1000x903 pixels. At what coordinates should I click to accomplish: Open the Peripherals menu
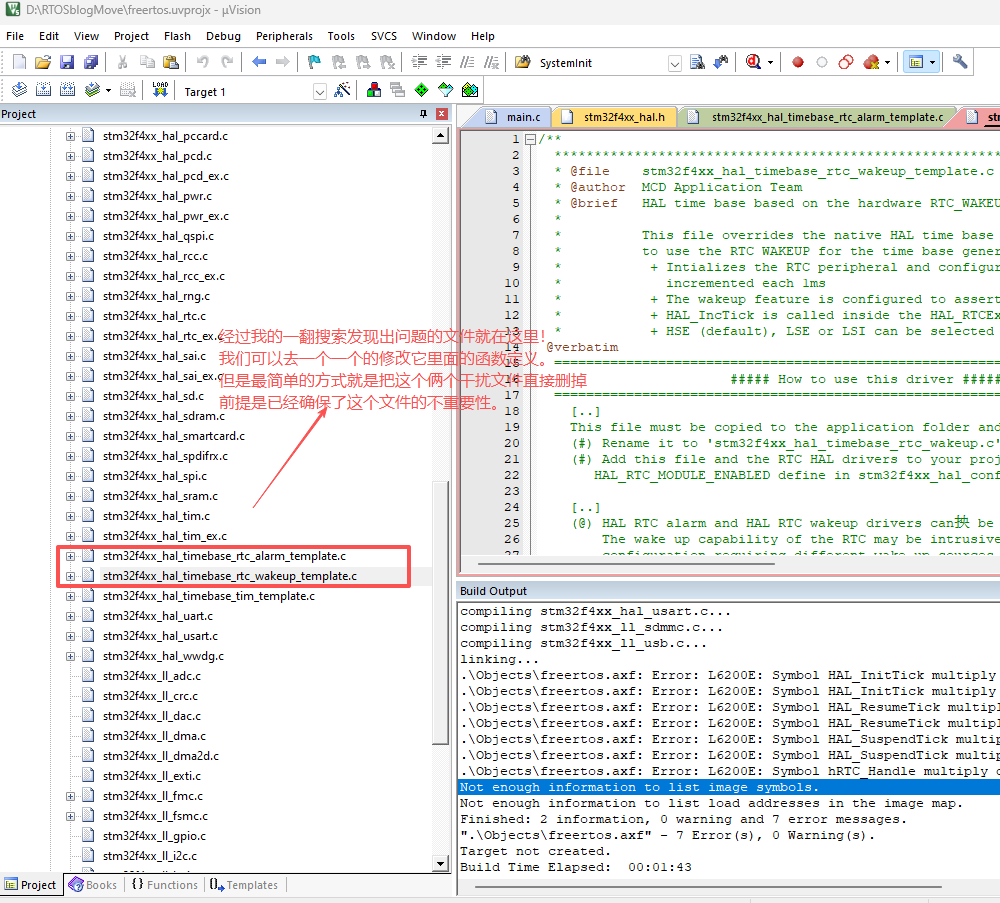coord(284,36)
